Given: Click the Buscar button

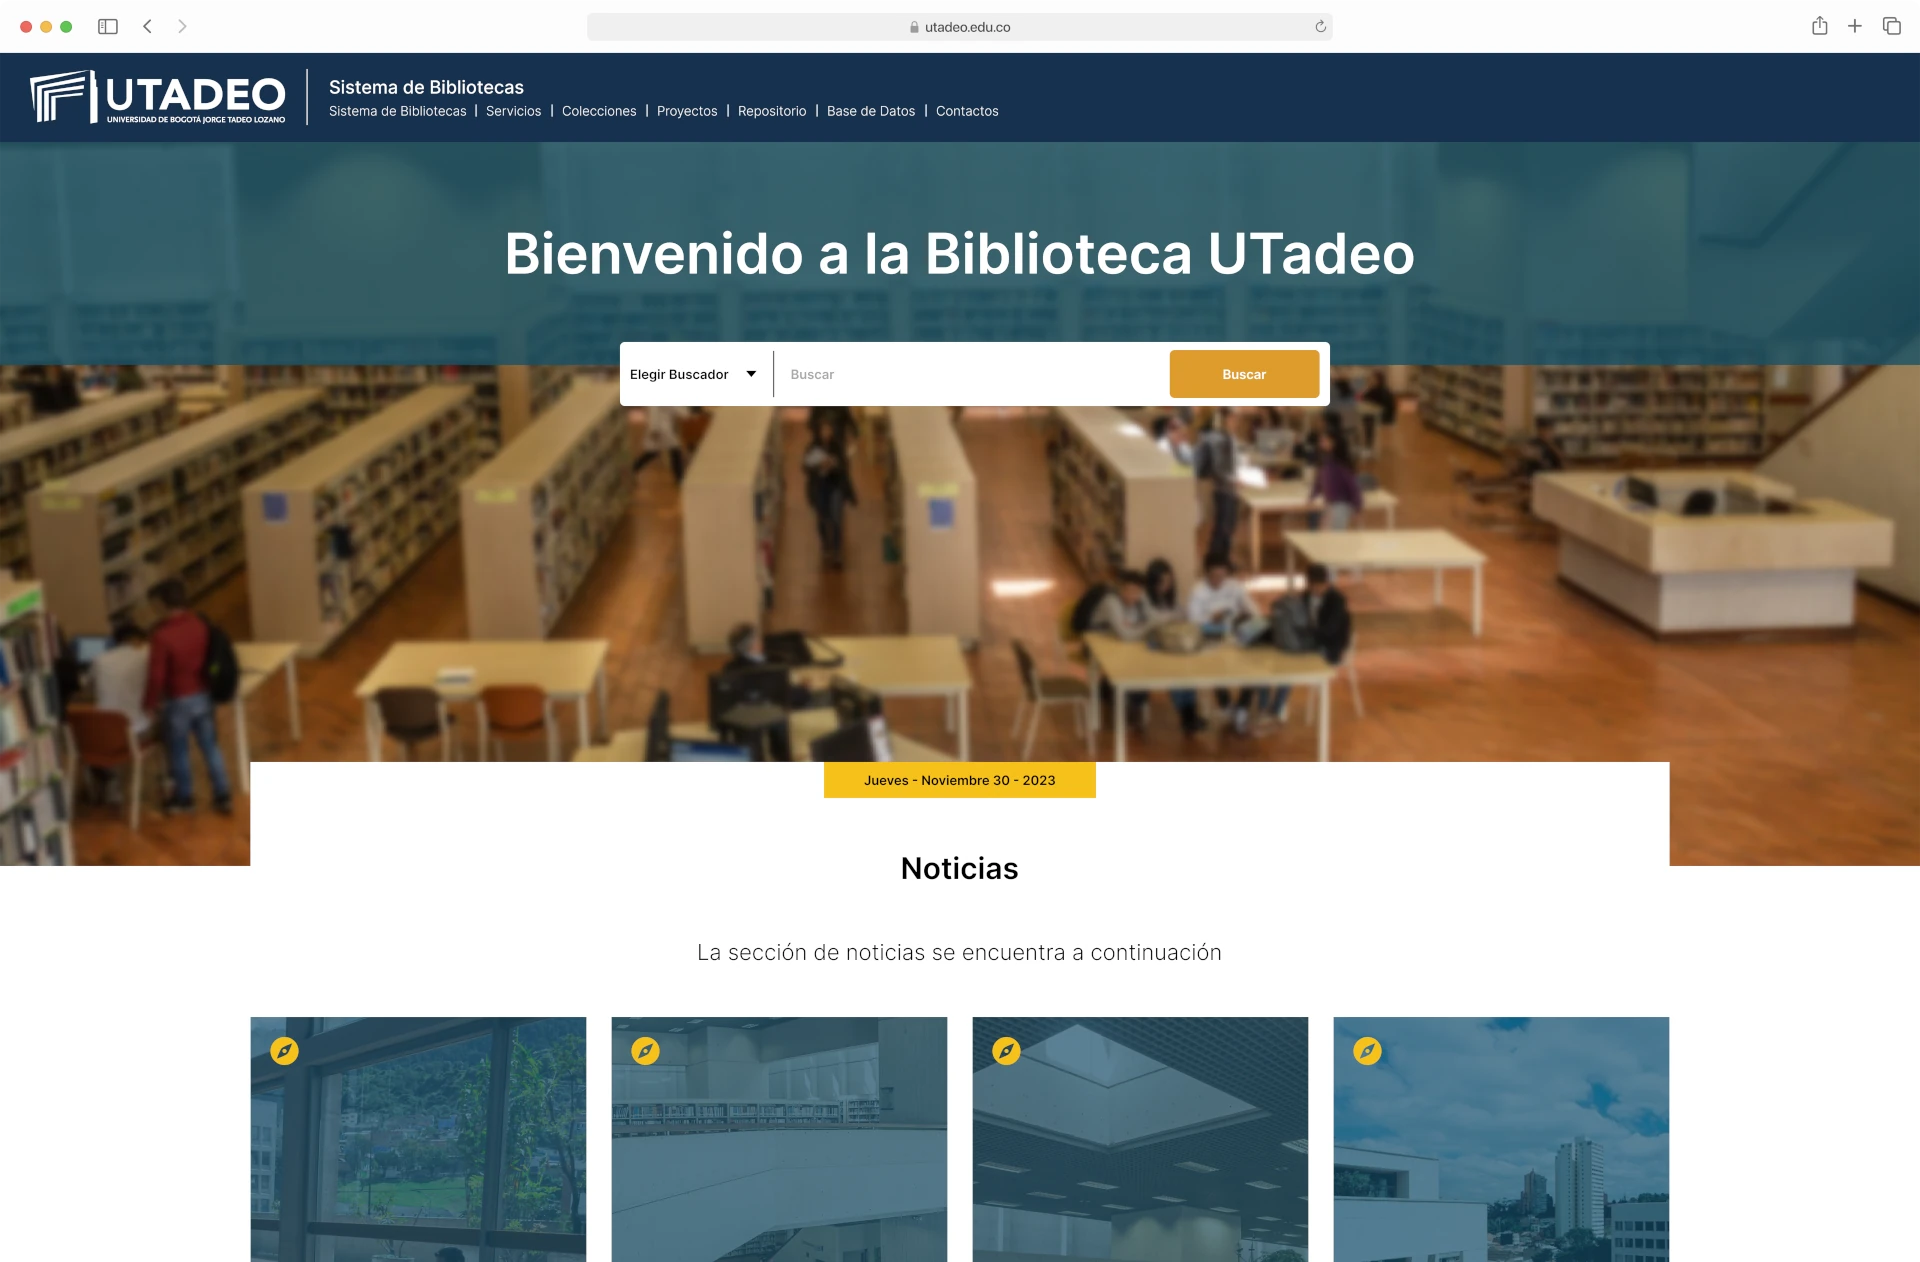Looking at the screenshot, I should [1243, 373].
